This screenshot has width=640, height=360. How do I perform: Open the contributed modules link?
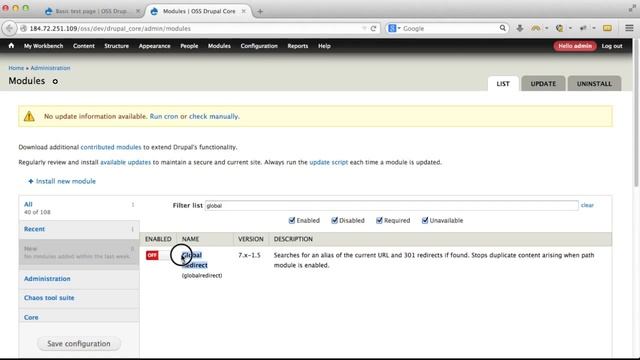click(111, 147)
